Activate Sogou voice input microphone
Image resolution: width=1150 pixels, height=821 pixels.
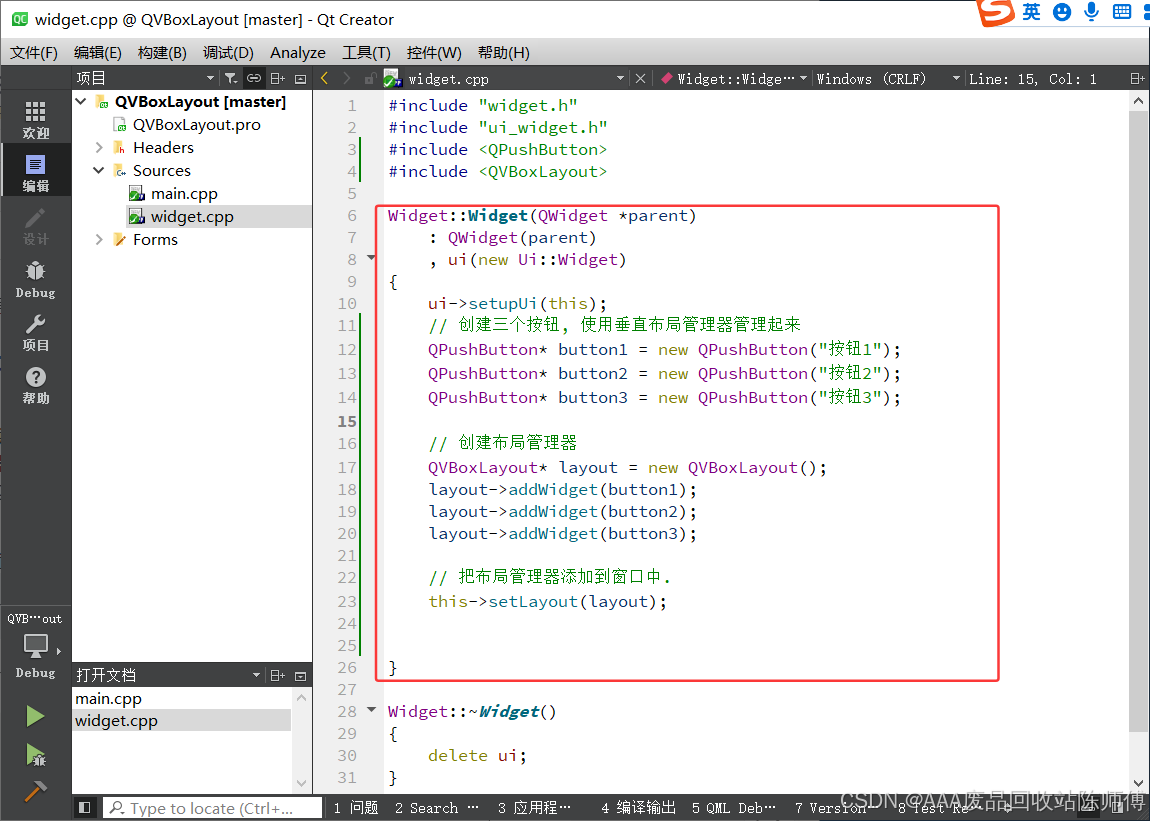(x=1091, y=12)
